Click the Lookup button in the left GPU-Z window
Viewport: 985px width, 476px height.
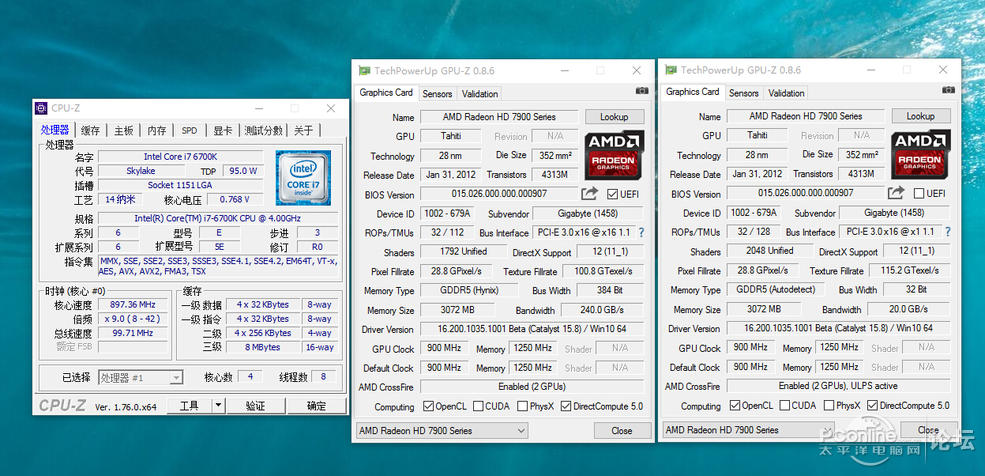[x=614, y=117]
